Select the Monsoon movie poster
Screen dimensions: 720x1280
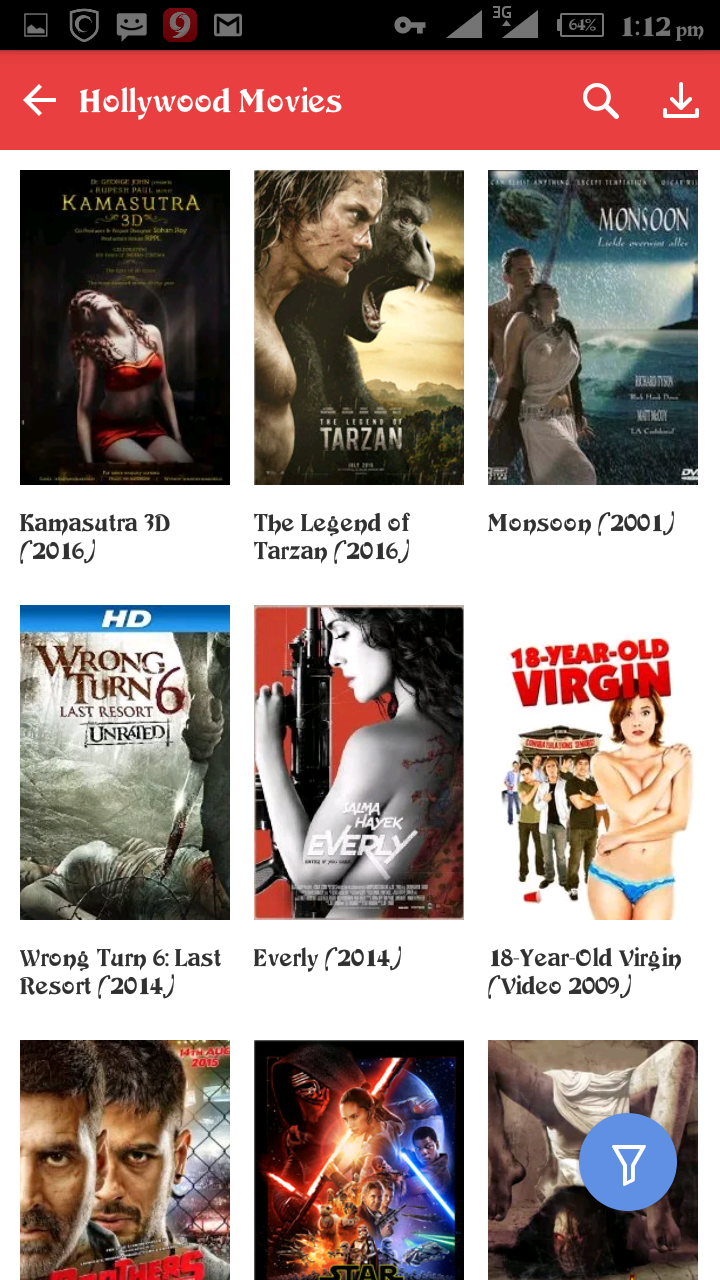coord(593,327)
